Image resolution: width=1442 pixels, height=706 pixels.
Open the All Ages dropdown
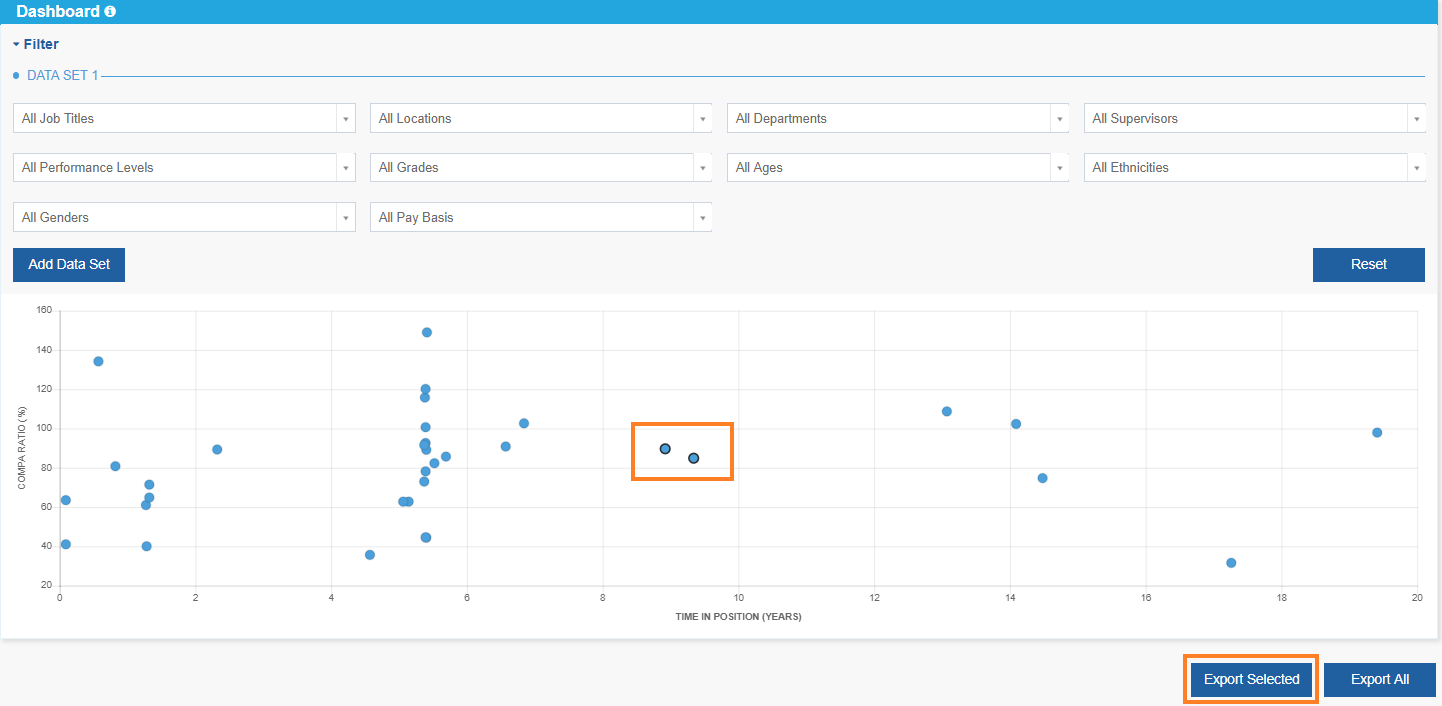click(1060, 167)
